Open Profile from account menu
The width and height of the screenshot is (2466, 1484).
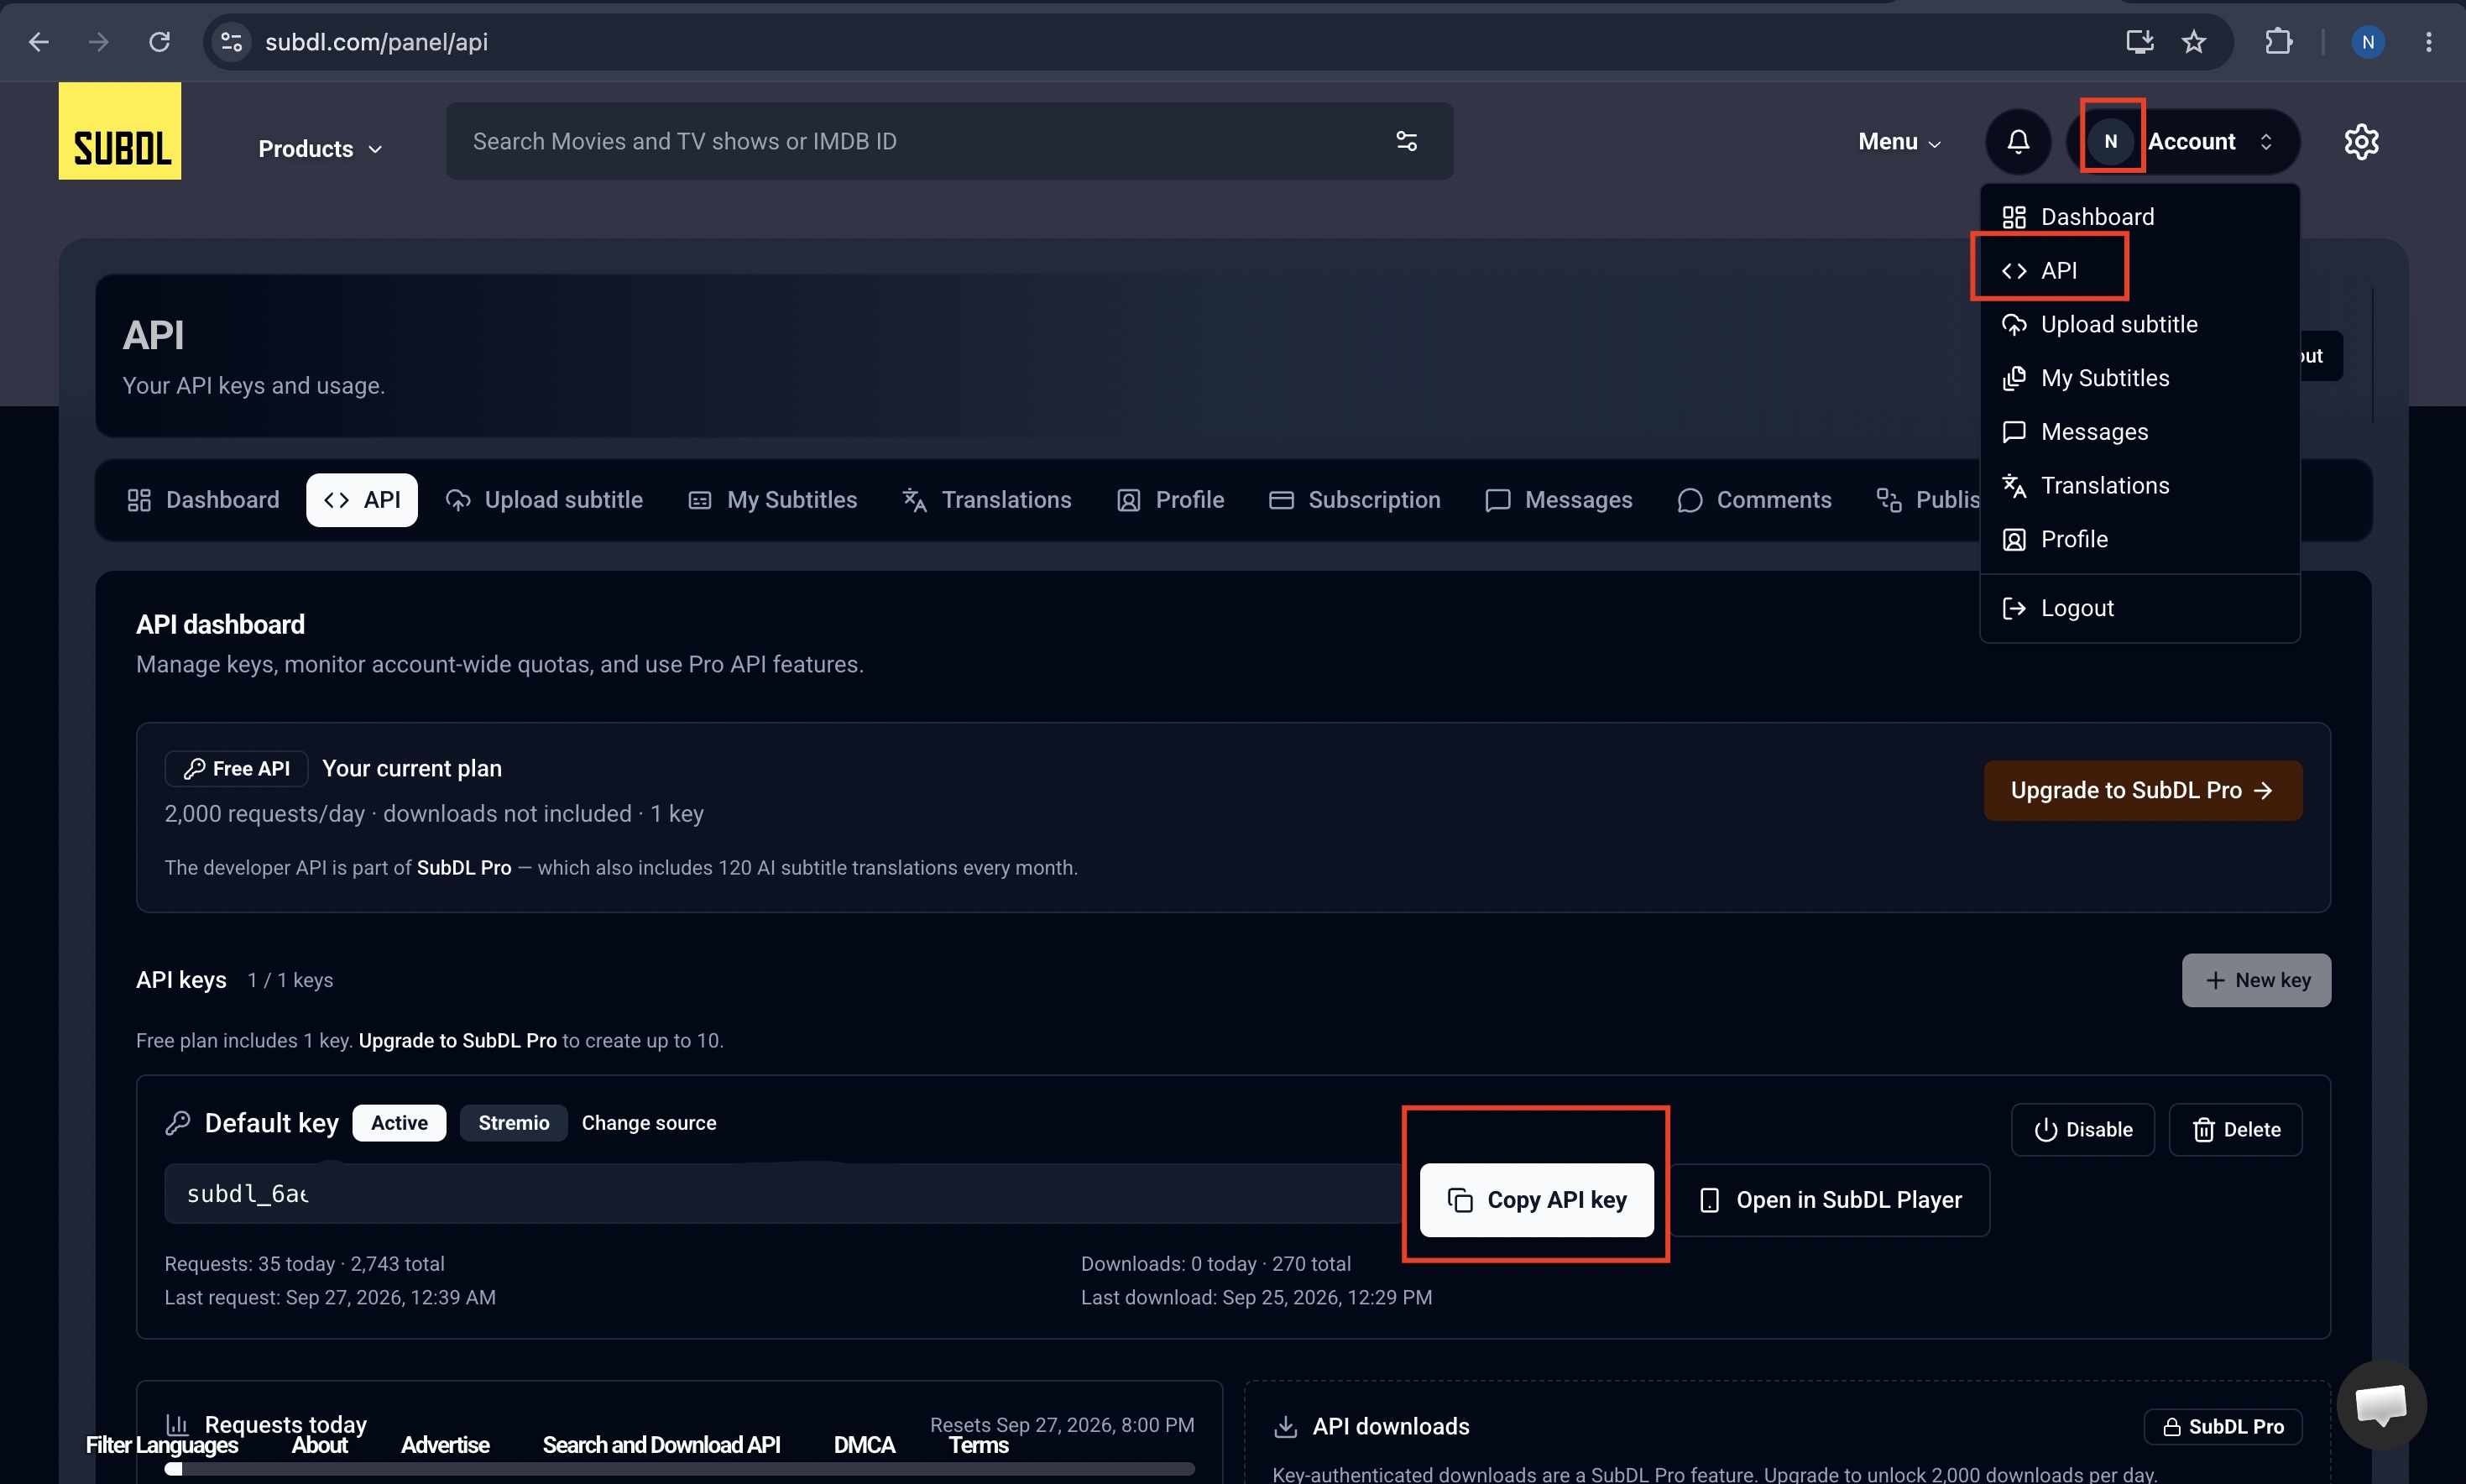coord(2139,540)
